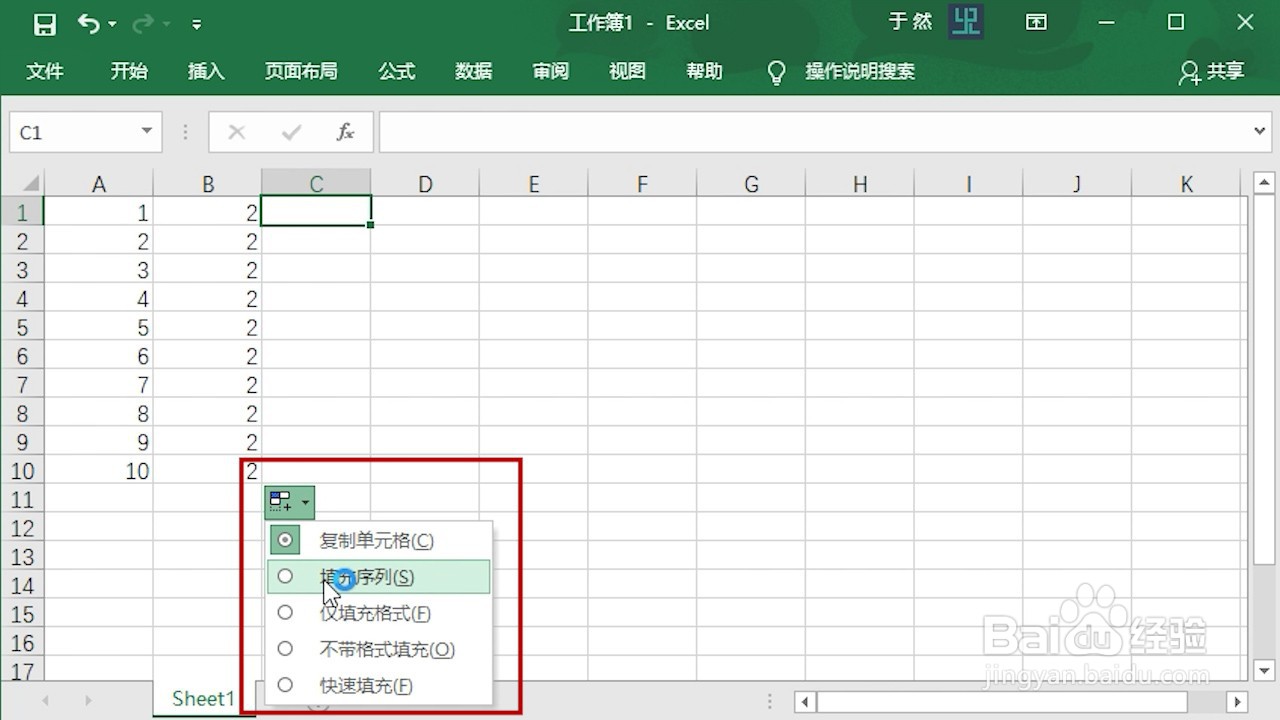Click the Enter (checkmark) icon in formula bar

[x=290, y=131]
